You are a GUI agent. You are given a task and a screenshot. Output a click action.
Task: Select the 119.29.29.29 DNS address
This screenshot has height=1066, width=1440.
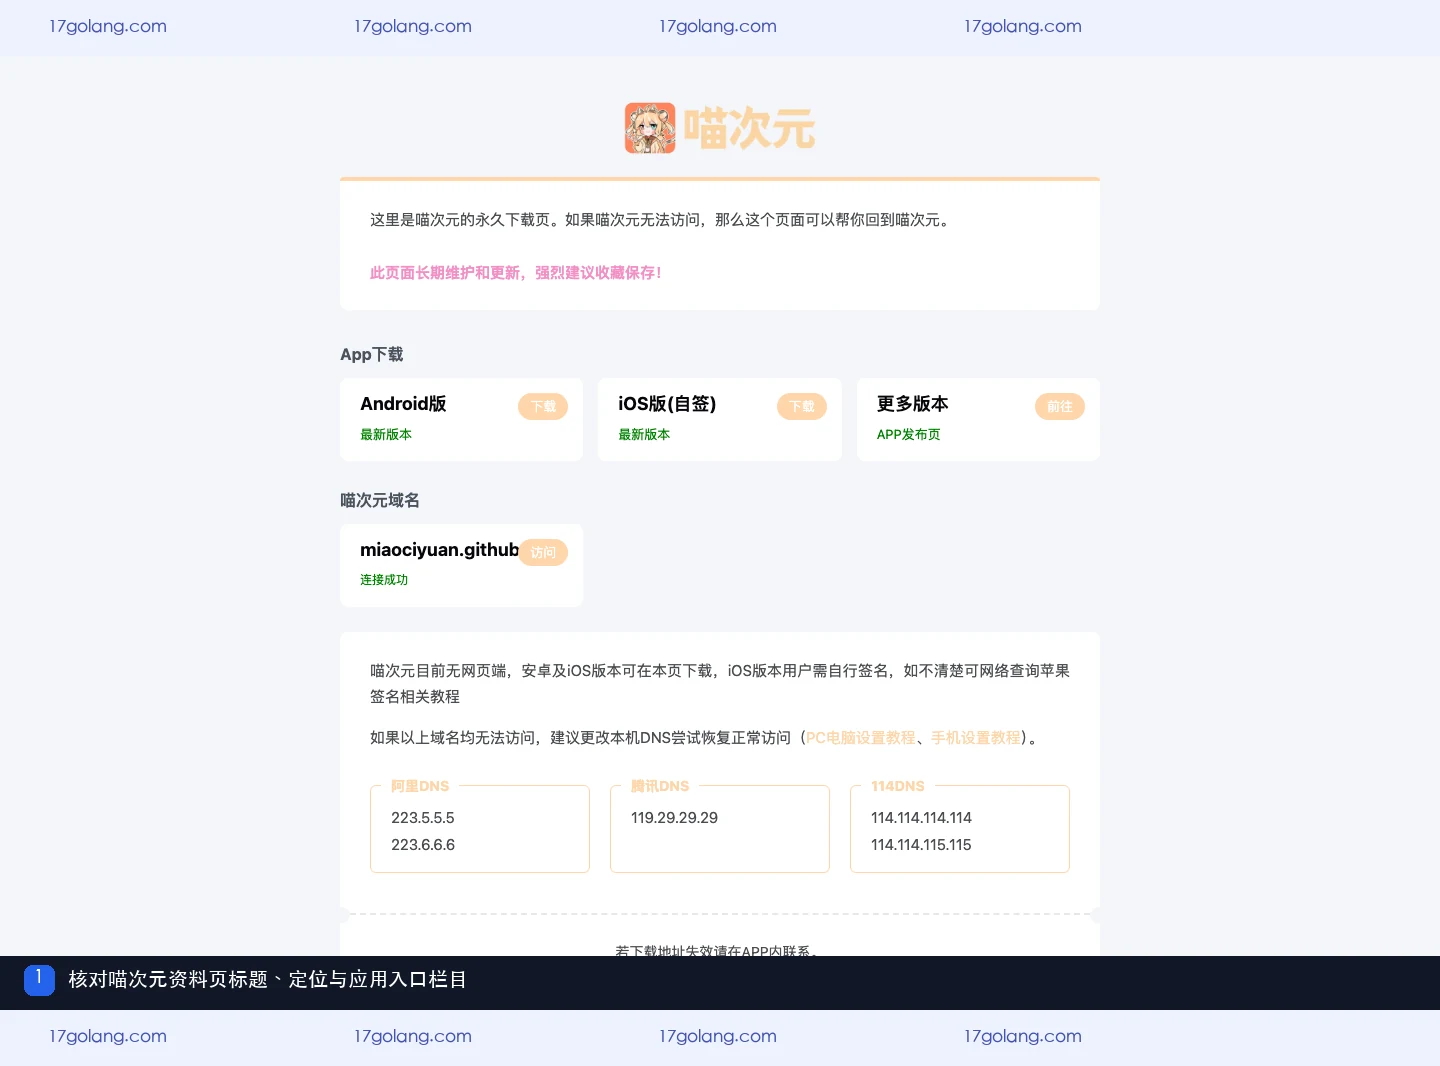pos(674,818)
